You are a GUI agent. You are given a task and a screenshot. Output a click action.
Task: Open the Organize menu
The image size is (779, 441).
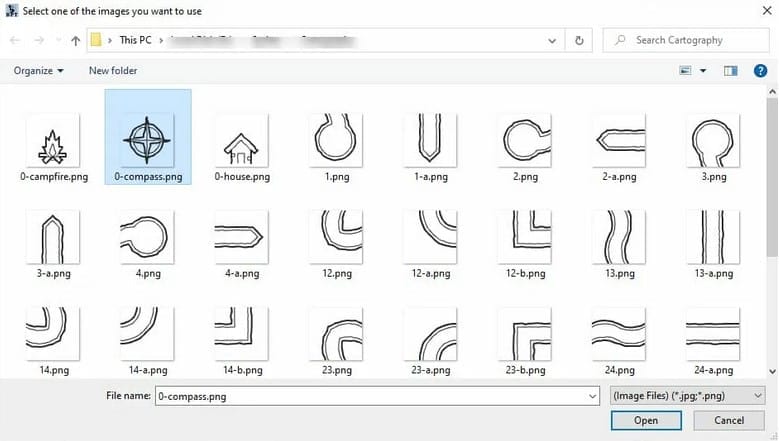(39, 71)
